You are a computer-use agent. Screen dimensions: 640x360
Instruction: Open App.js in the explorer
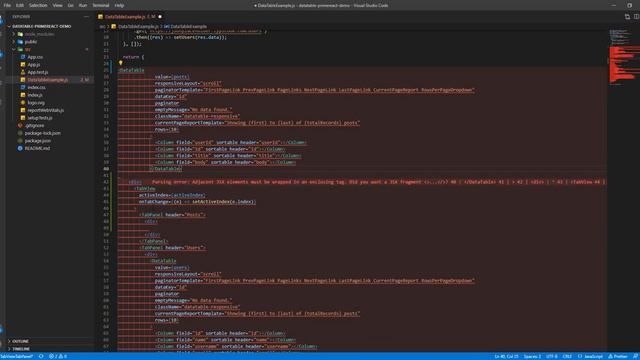(33, 64)
